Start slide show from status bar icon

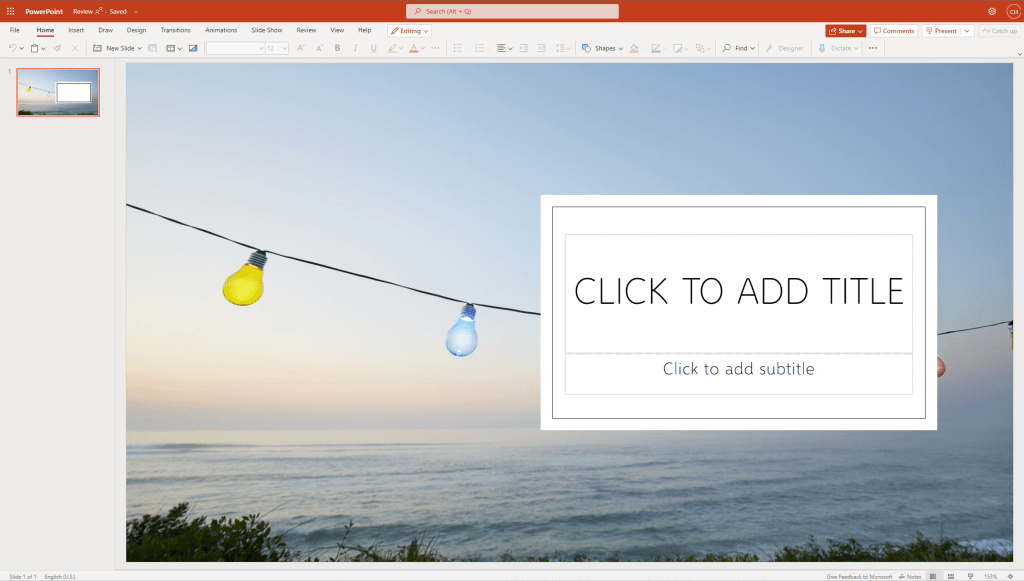coord(970,576)
